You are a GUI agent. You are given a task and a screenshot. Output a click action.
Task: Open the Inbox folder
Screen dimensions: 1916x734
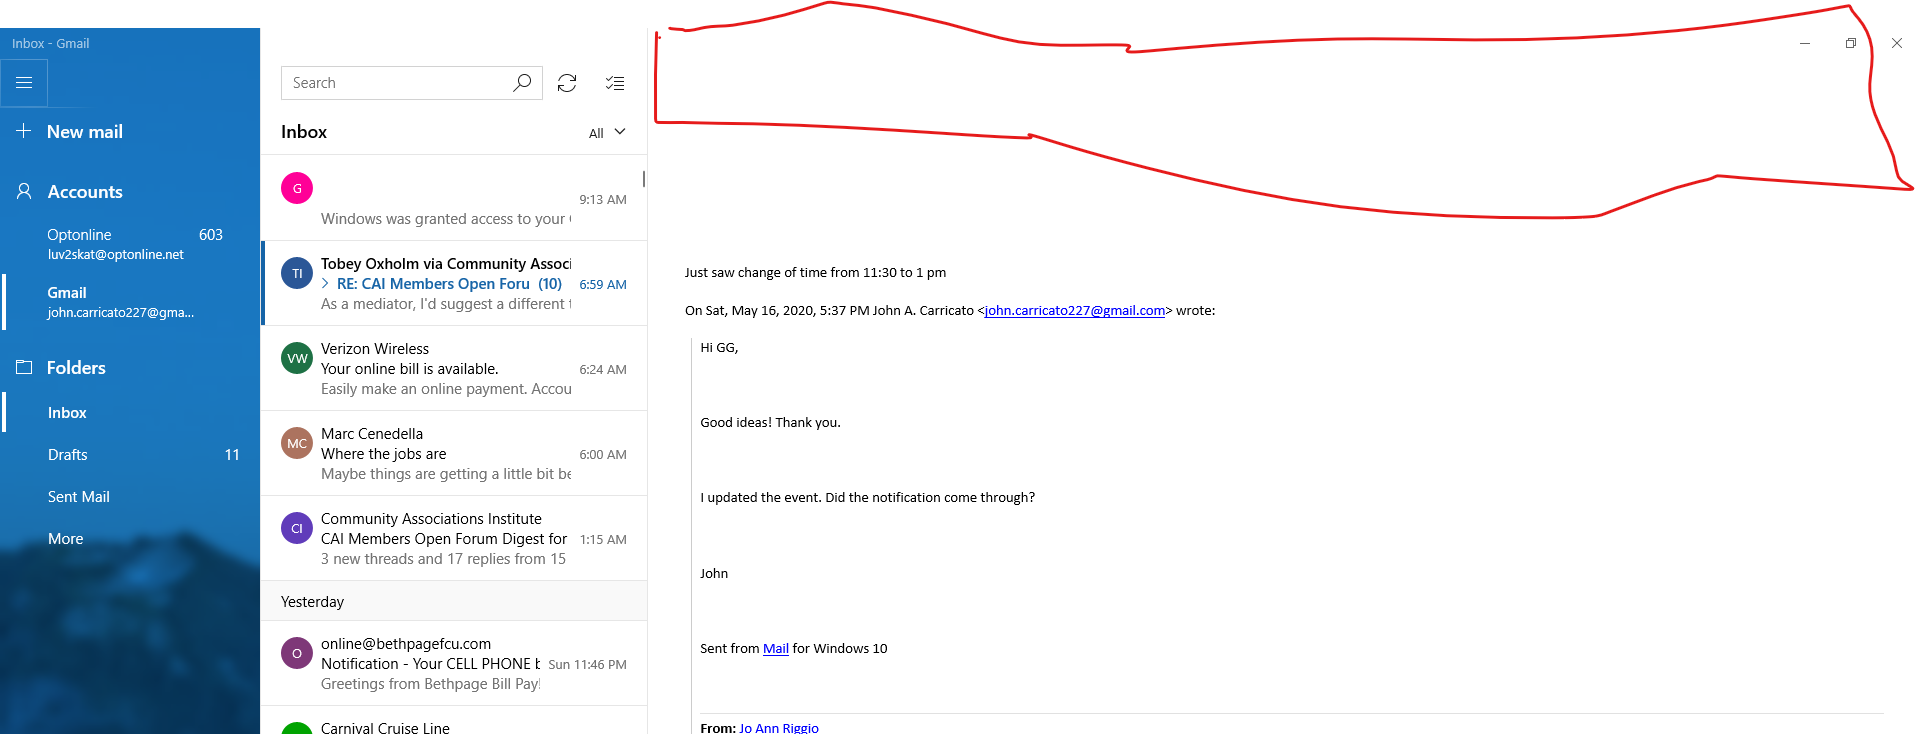tap(130, 412)
